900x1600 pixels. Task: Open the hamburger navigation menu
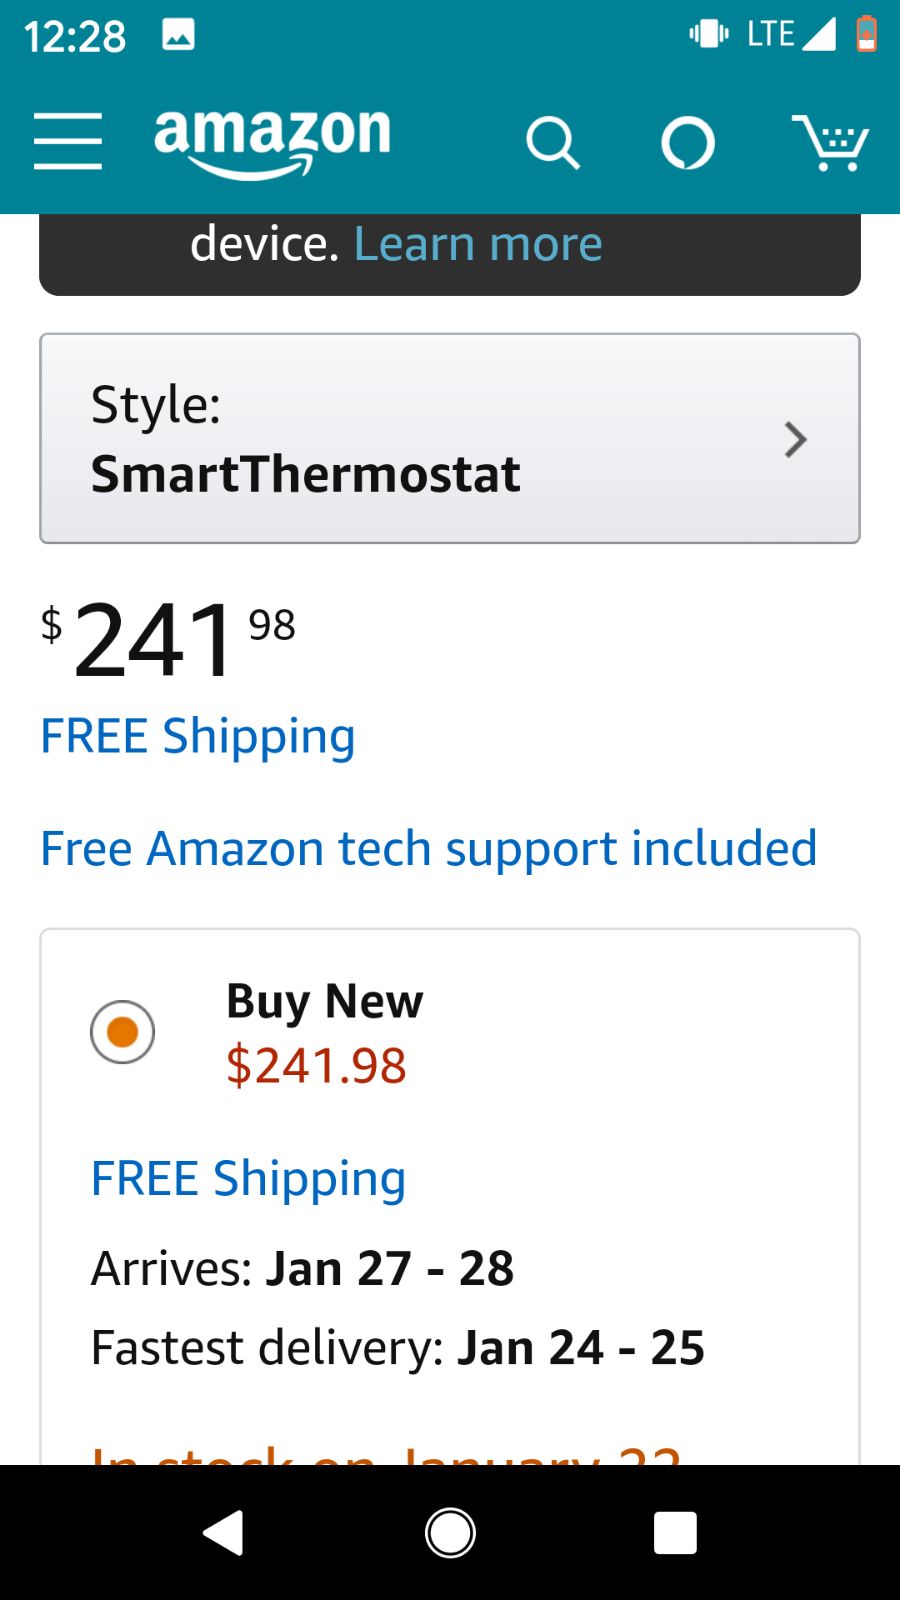tap(68, 141)
